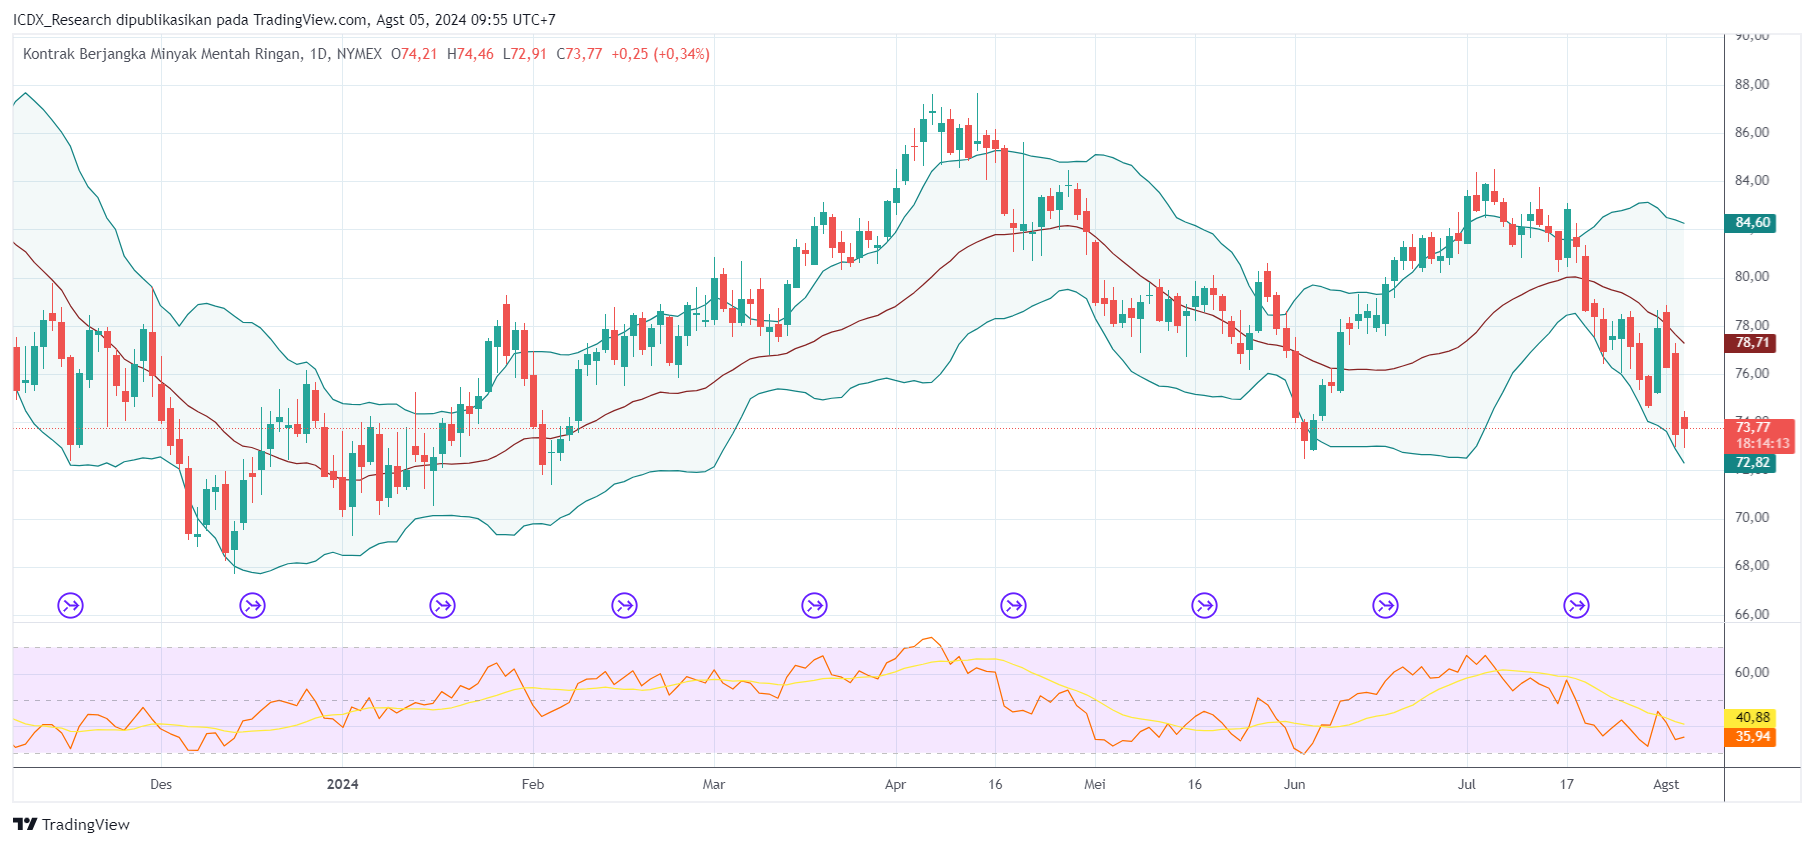1814x846 pixels.
Task: Click the RSI average label 40,88
Action: 1751,718
